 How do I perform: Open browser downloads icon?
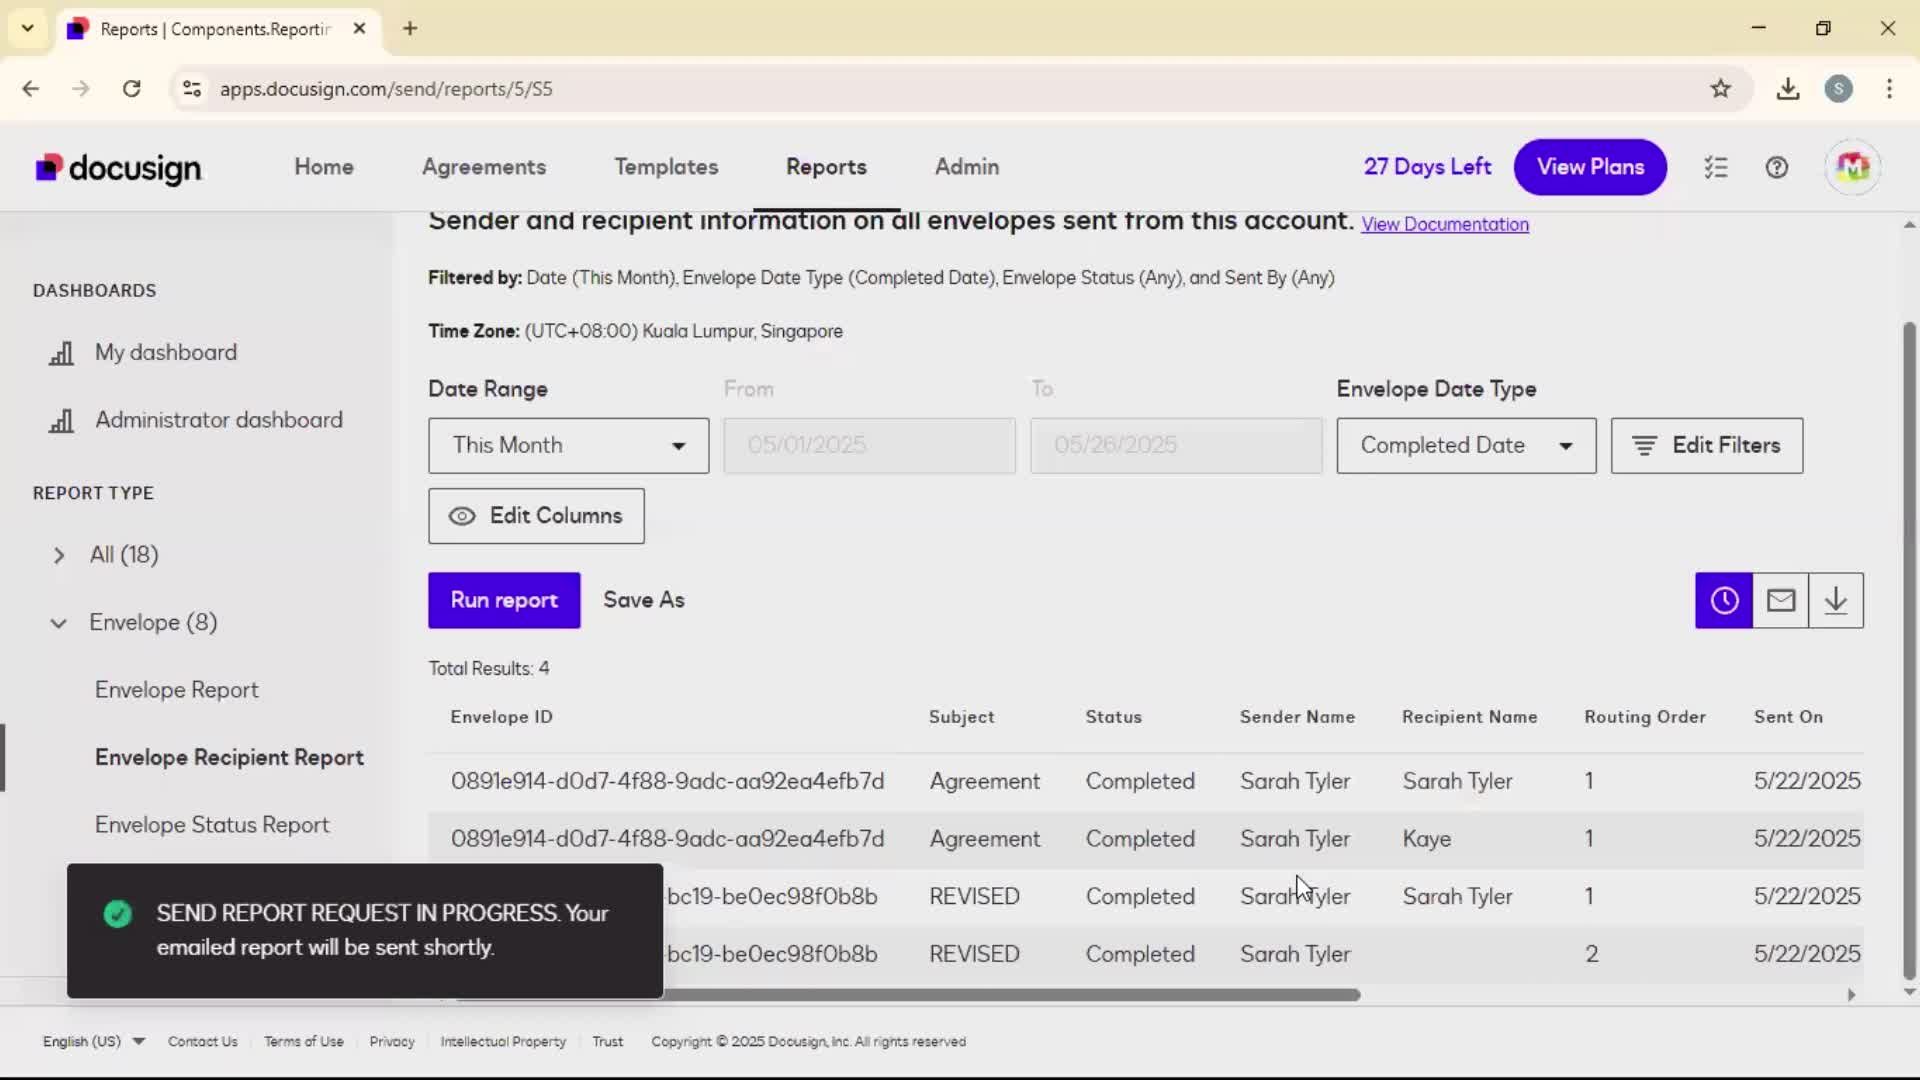(1788, 89)
